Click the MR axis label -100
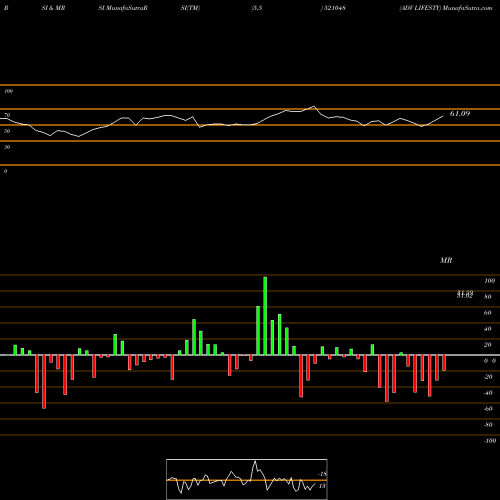 pyautogui.click(x=490, y=441)
